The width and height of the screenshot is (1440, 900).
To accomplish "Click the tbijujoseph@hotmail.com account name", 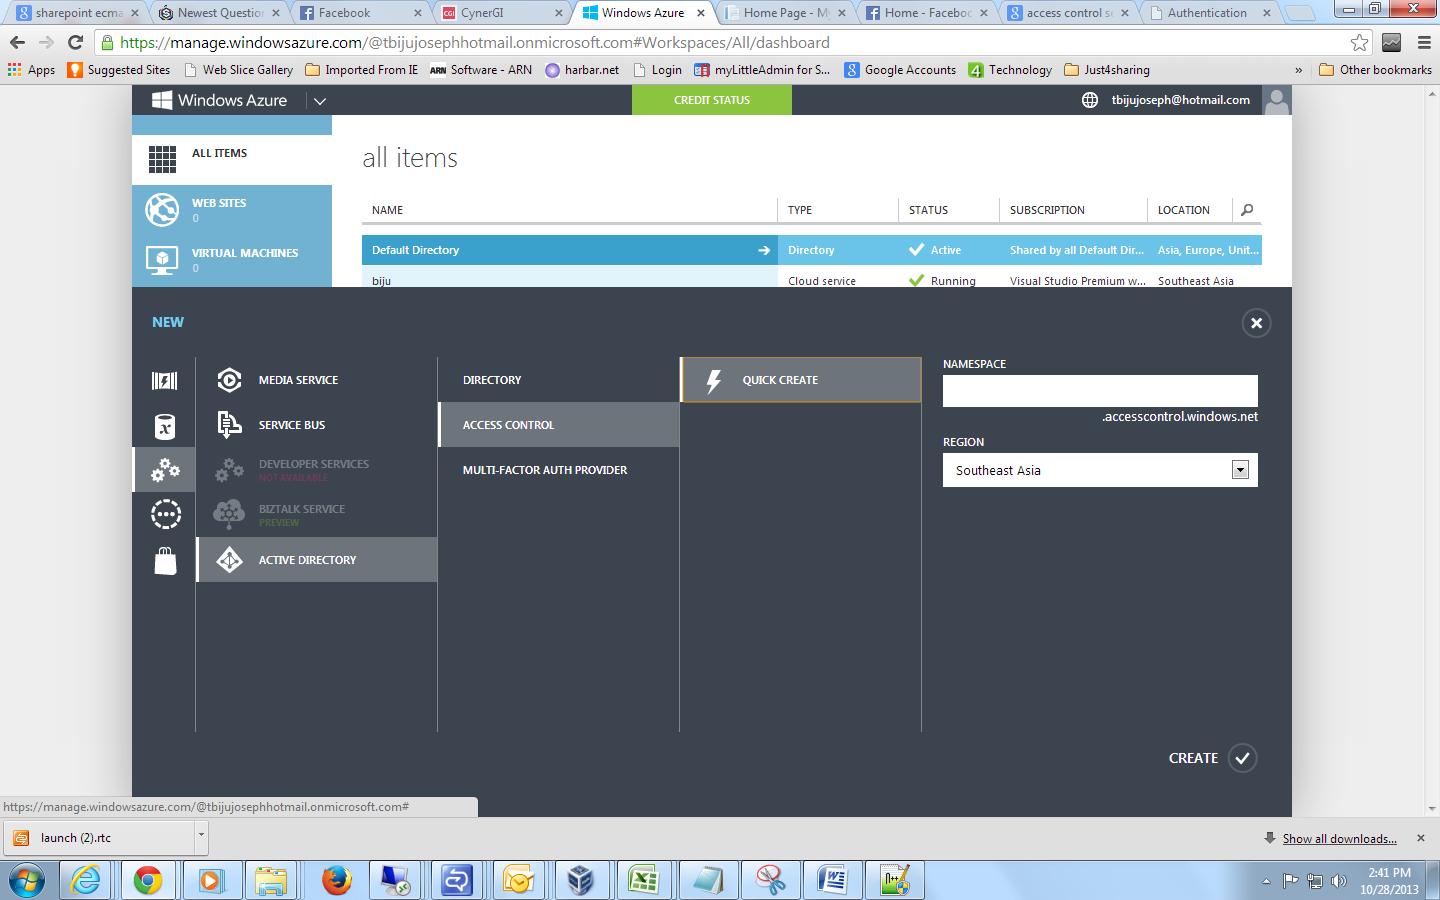I will coord(1181,100).
